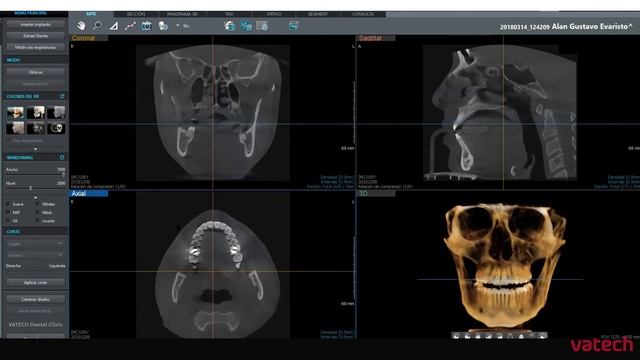Click the Sagittal view label

[x=370, y=38]
